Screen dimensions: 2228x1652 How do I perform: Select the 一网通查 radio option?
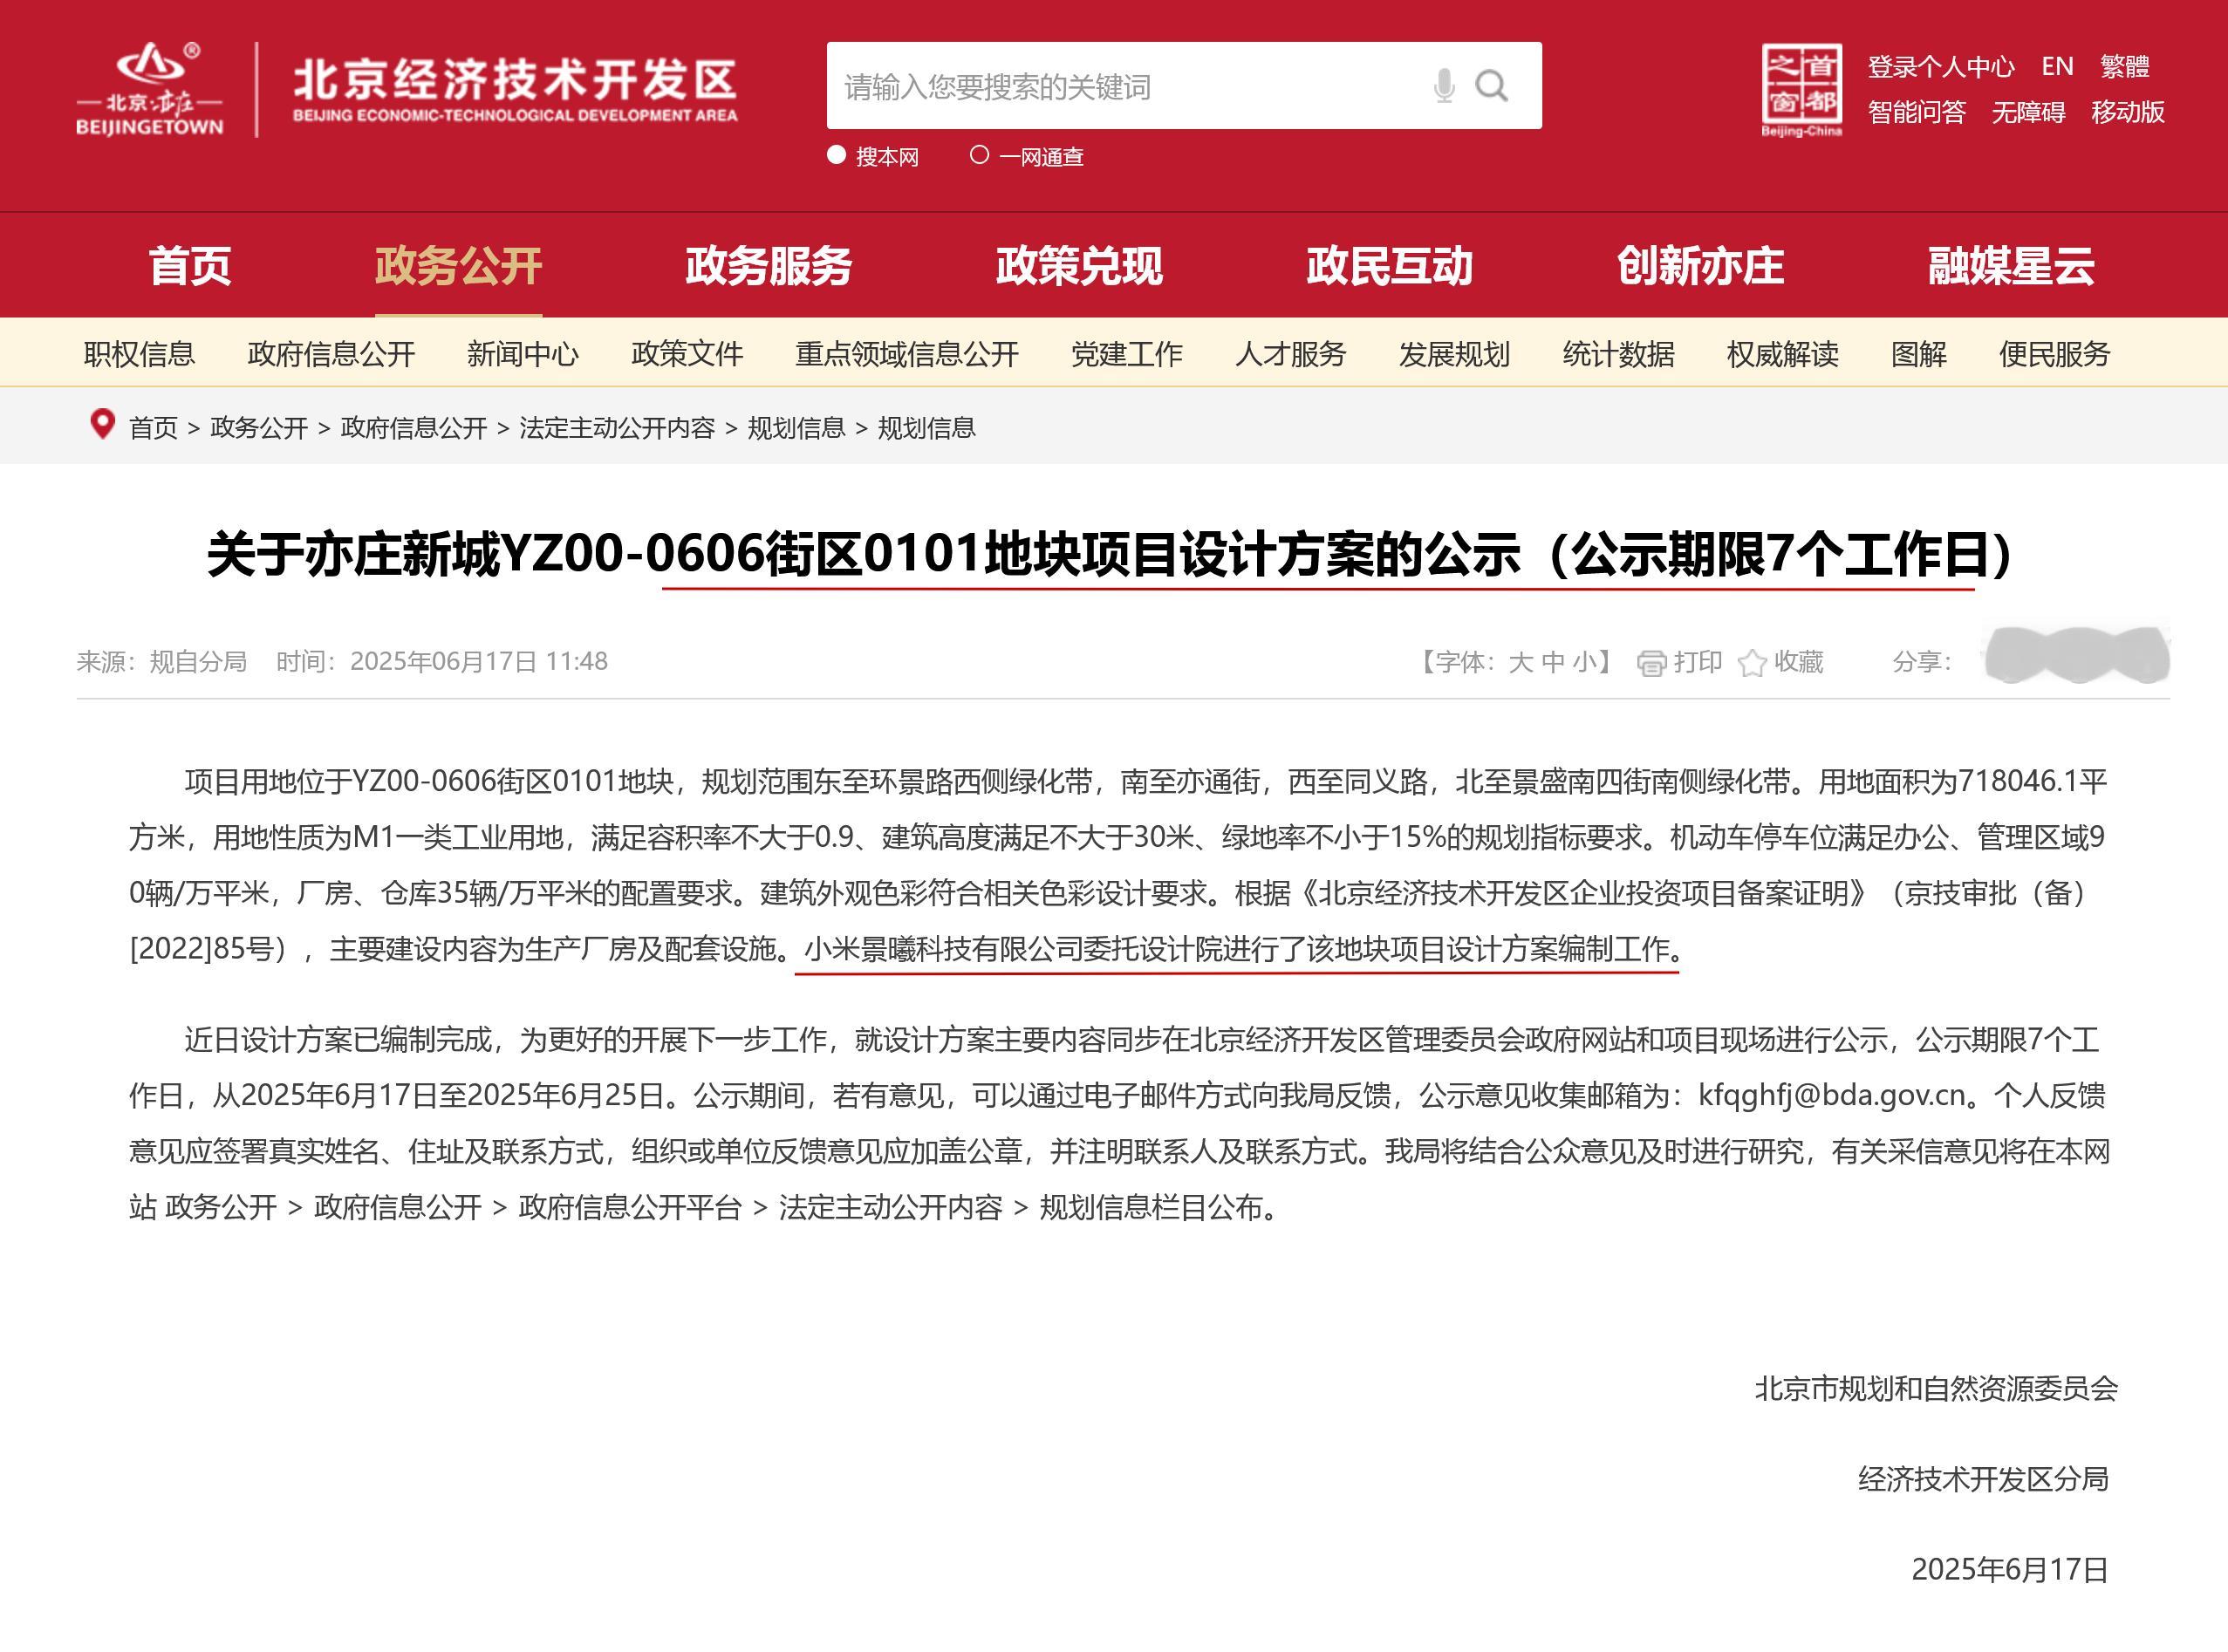(980, 155)
